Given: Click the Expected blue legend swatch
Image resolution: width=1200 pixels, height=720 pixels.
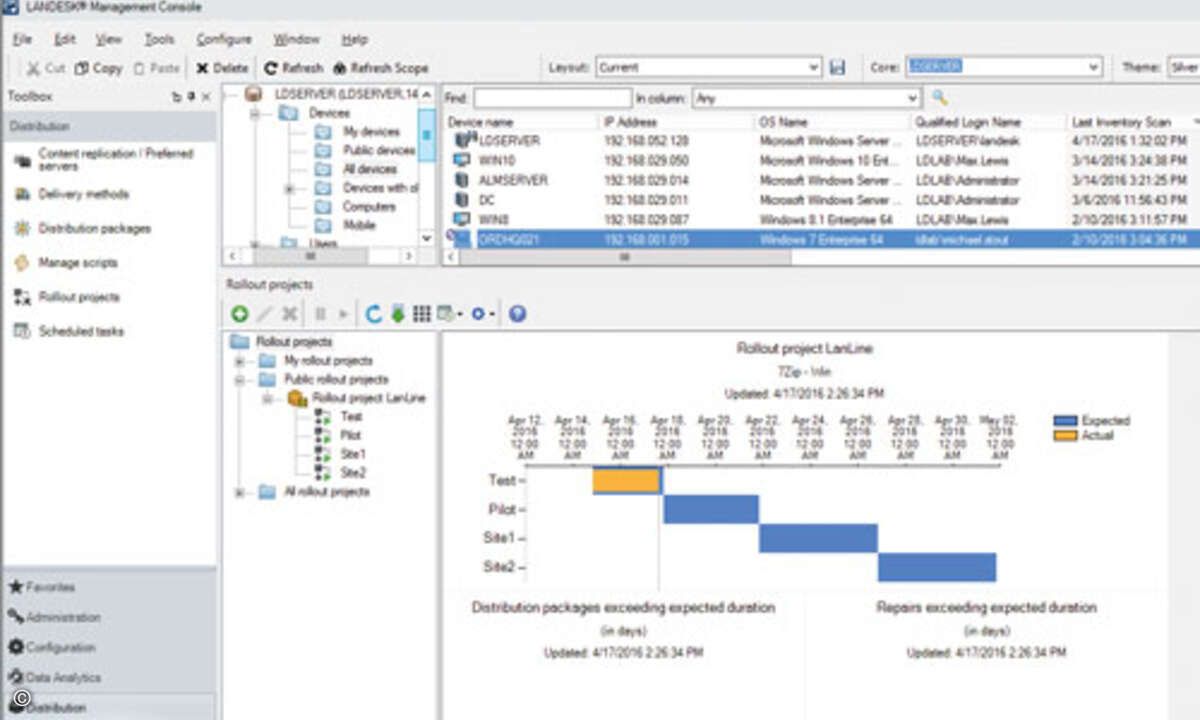Looking at the screenshot, I should point(1065,421).
